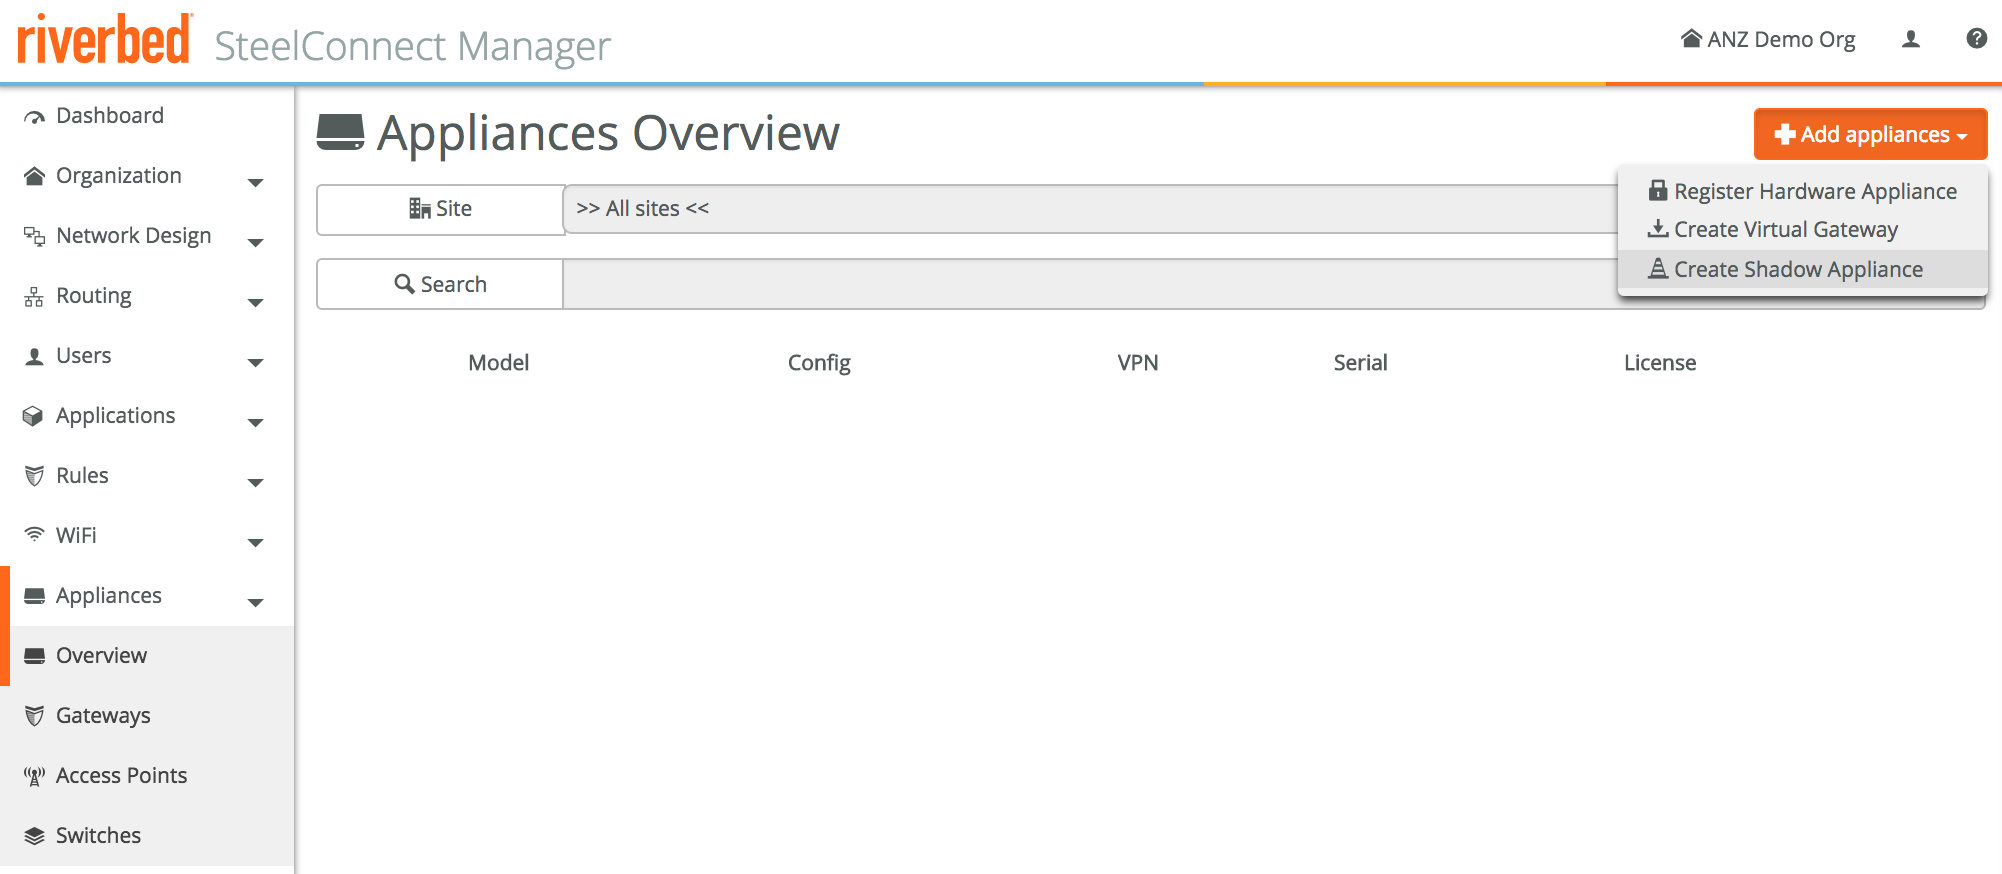Click the Appliances device icon in sidebar
The width and height of the screenshot is (2002, 874).
coord(35,596)
